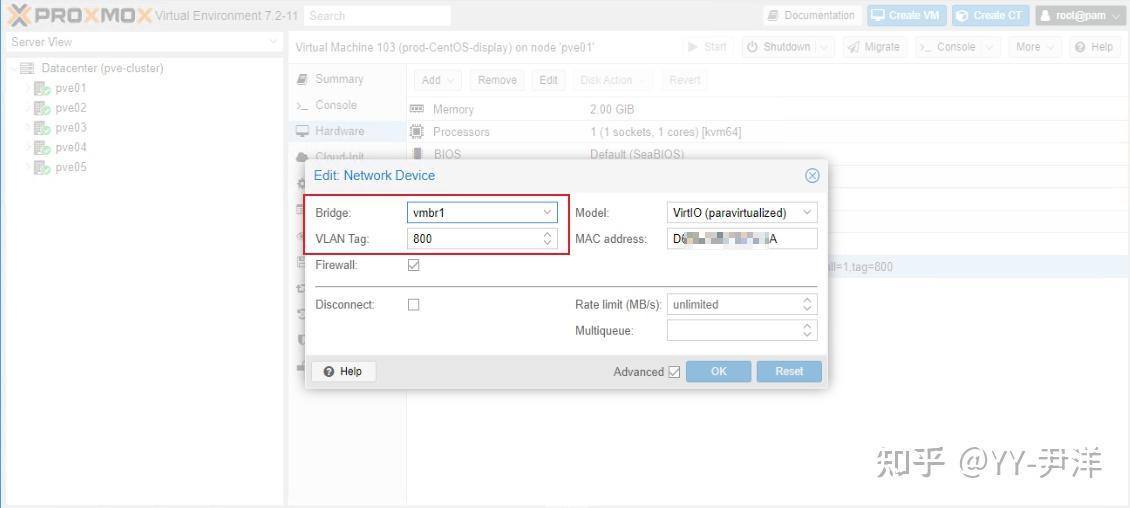Click the Reset button in dialog
Viewport: 1130px width, 508px height.
(x=789, y=372)
